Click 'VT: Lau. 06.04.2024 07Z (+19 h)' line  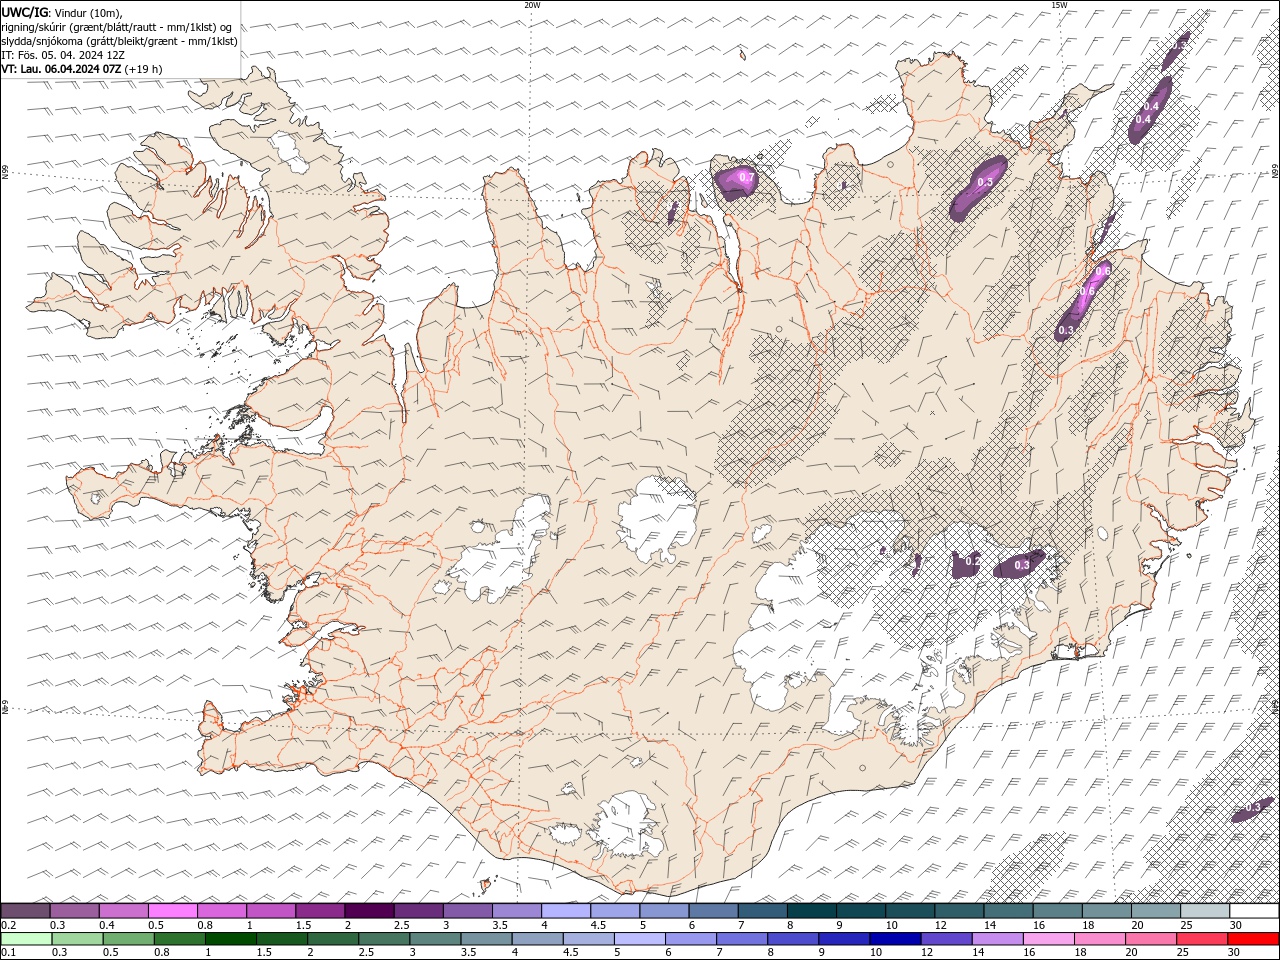pyautogui.click(x=82, y=69)
